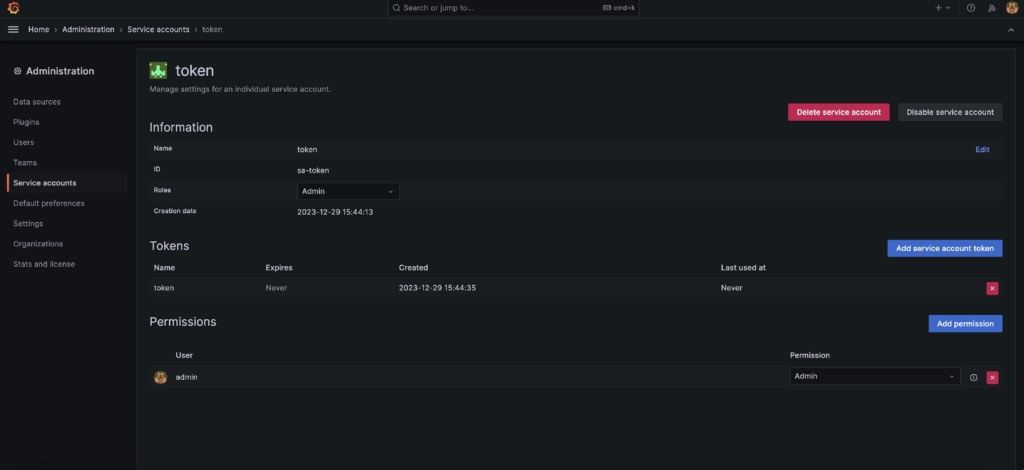Screen dimensions: 1024x470
Task: Delete the token with red X icon
Action: [992, 288]
